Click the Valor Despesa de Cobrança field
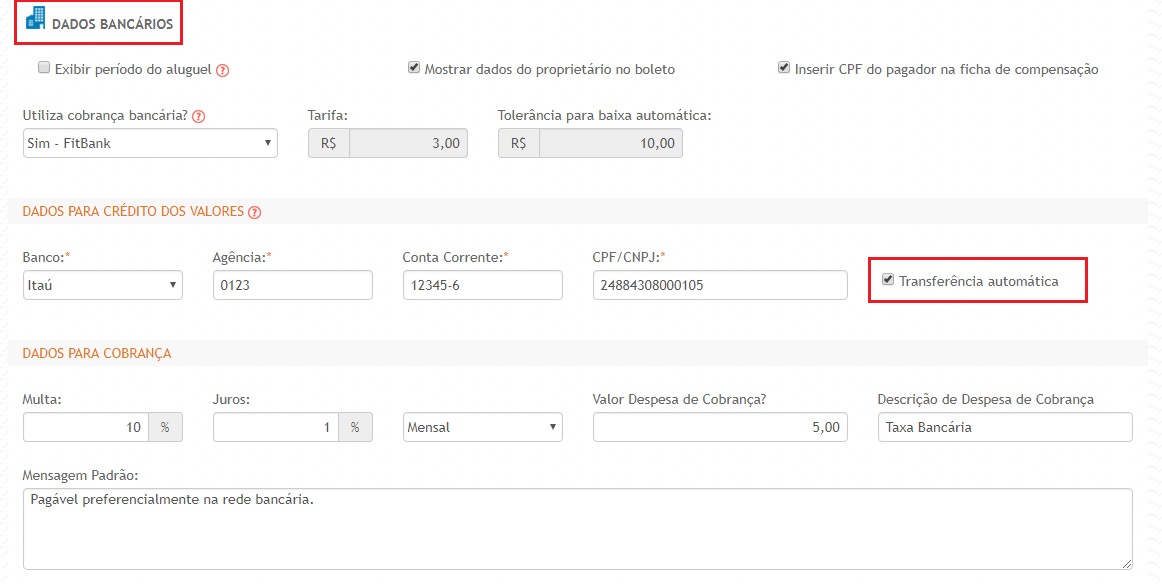 pos(719,427)
